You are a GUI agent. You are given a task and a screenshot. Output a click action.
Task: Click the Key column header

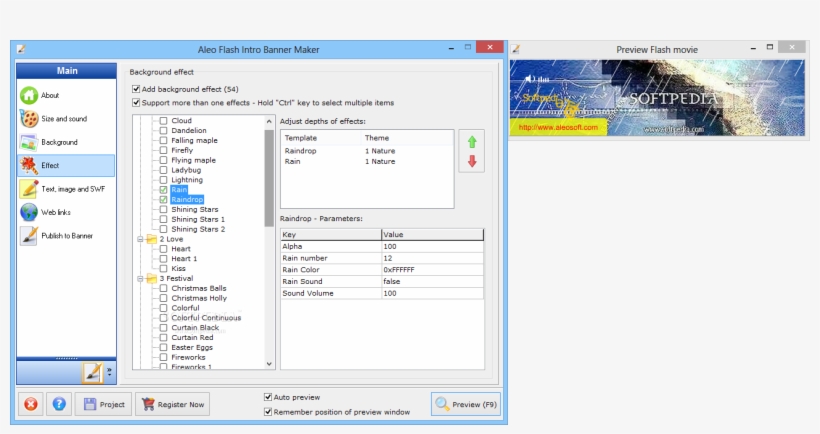pos(331,234)
